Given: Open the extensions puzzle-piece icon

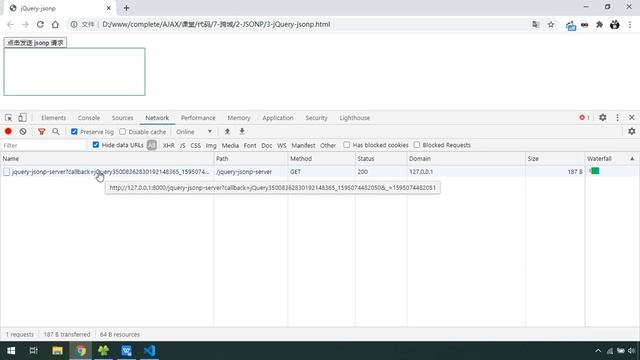Looking at the screenshot, I should [599, 24].
